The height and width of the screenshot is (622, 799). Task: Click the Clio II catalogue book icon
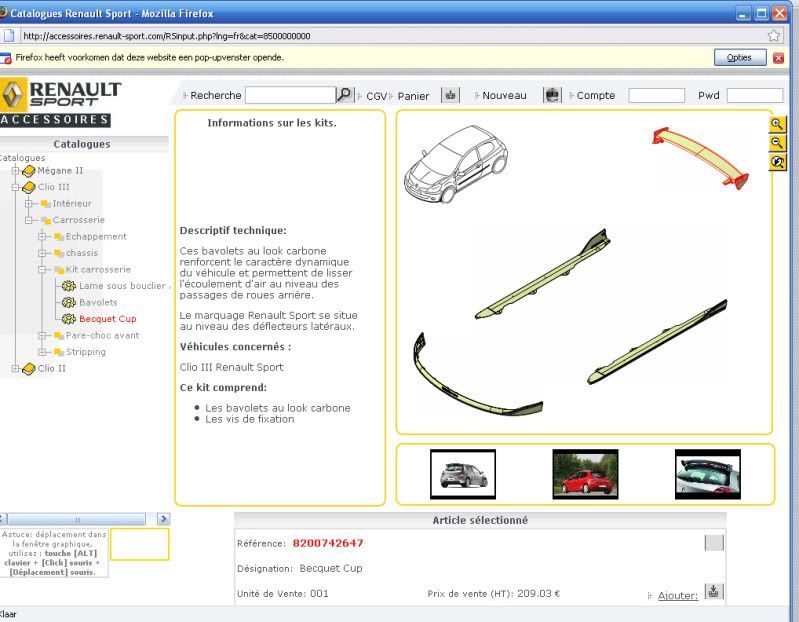click(29, 368)
